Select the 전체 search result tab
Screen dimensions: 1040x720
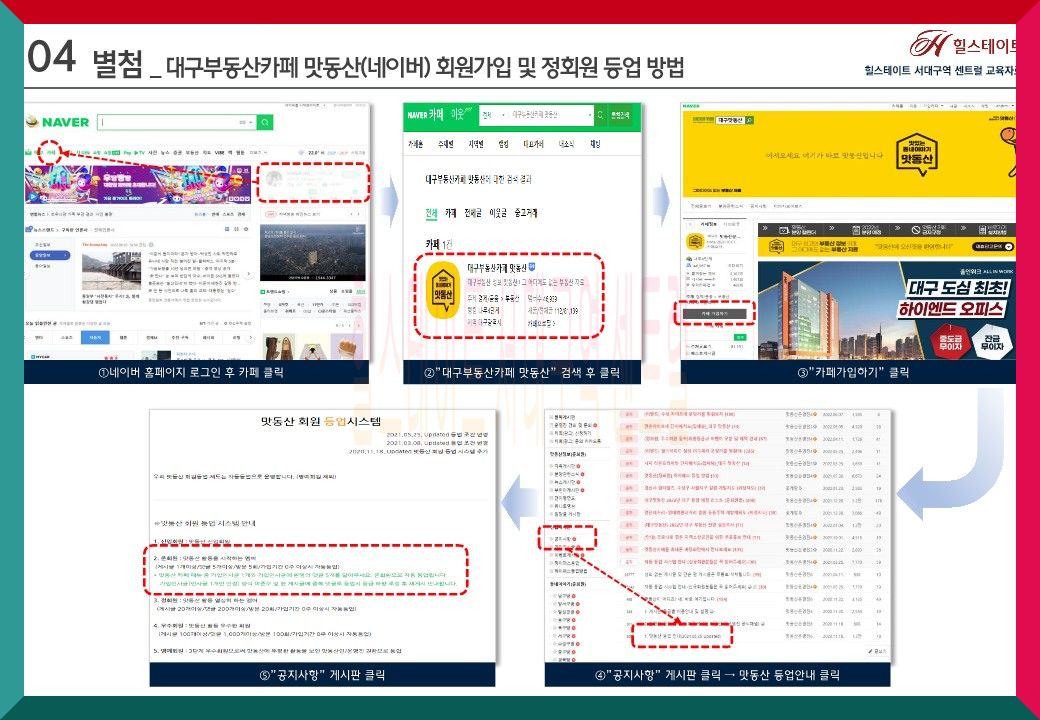point(431,213)
